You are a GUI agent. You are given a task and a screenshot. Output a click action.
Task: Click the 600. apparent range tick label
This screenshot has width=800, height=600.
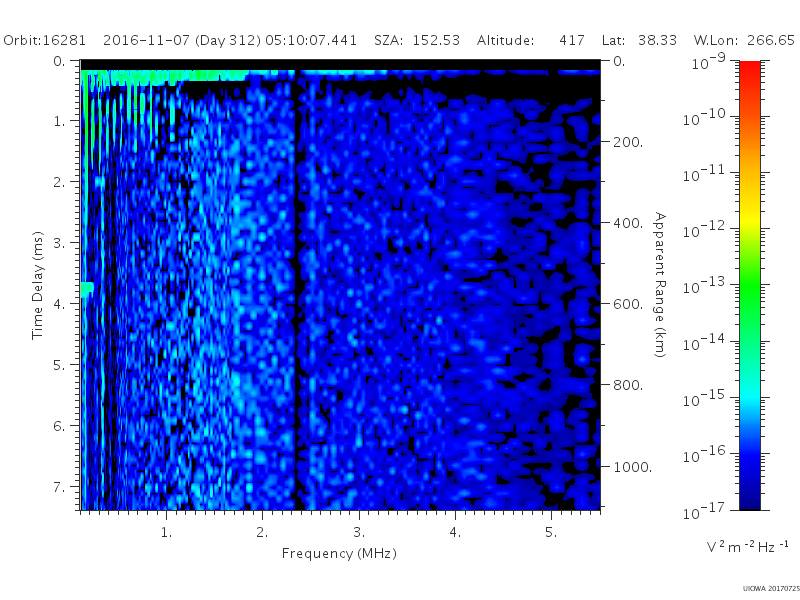[628, 304]
